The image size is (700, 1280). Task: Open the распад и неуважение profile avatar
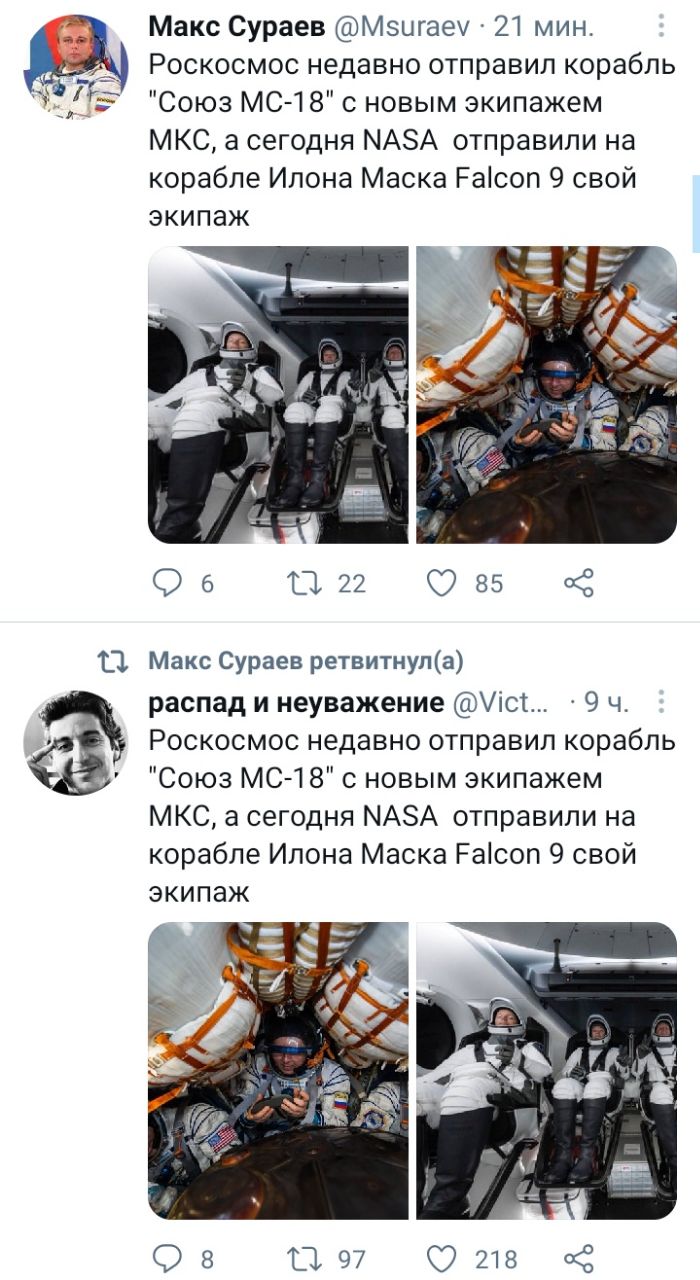click(75, 743)
